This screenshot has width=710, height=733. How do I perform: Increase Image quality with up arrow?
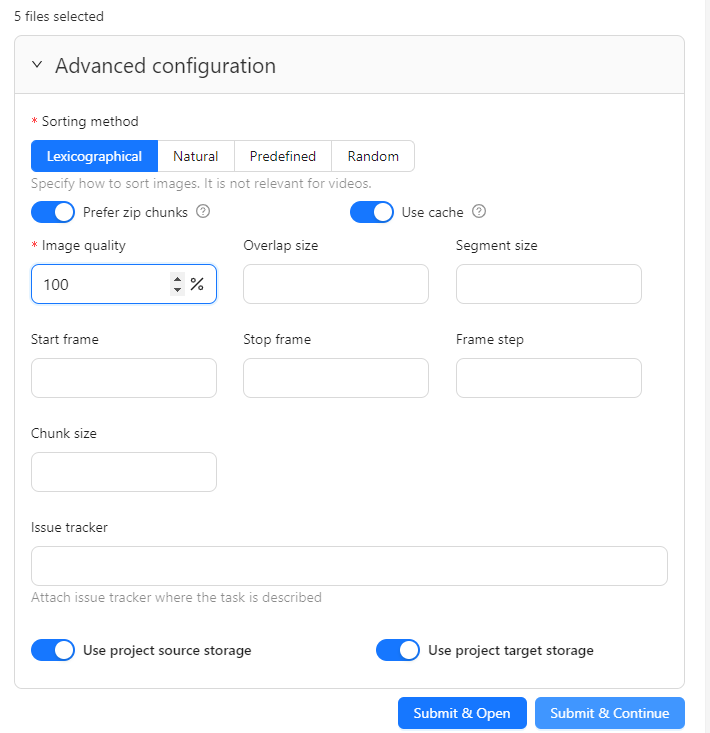[177, 279]
